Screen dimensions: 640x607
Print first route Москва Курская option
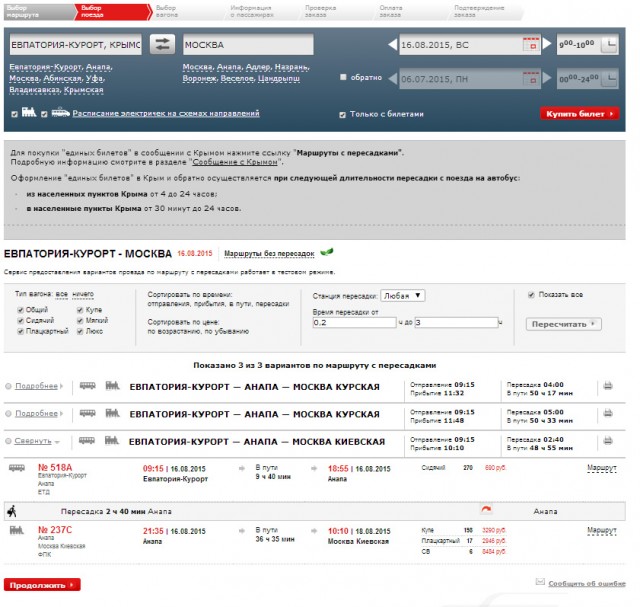click(x=607, y=386)
